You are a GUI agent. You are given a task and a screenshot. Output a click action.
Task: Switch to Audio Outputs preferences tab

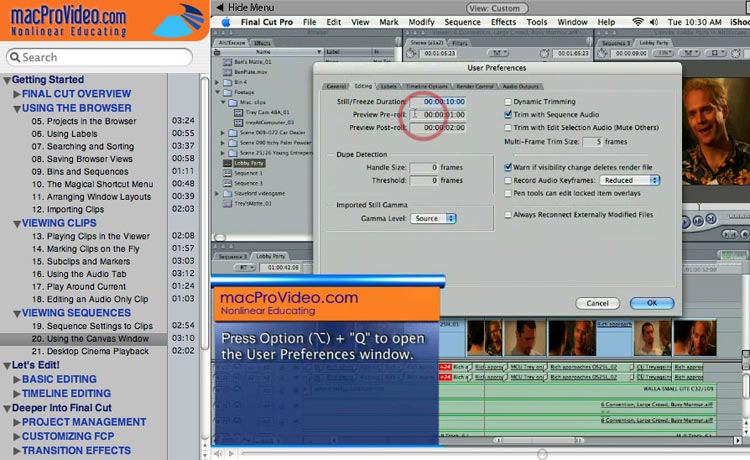[x=520, y=87]
